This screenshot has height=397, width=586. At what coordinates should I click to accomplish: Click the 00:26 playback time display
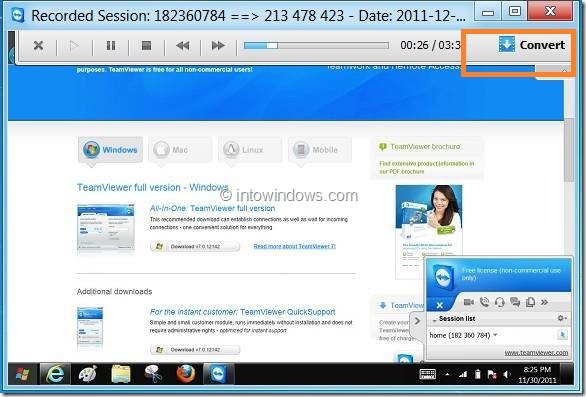[x=414, y=46]
